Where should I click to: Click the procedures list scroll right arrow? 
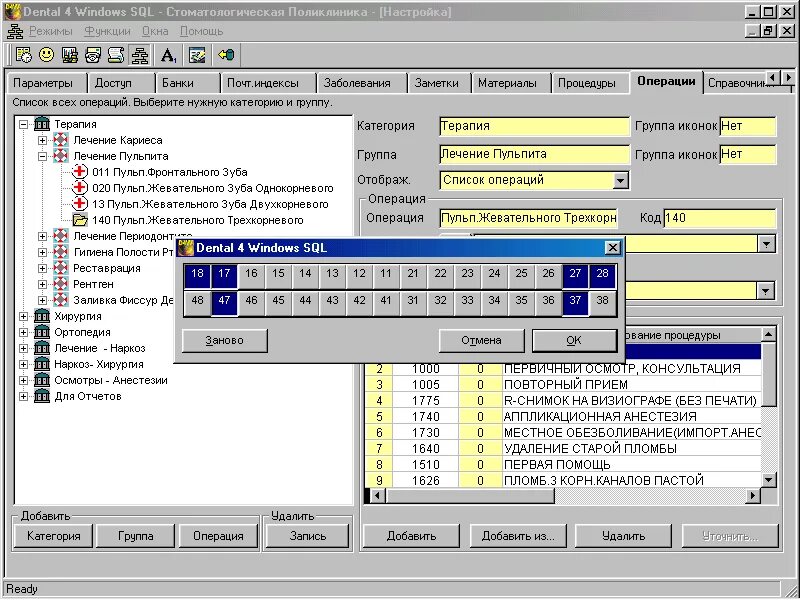coord(753,495)
